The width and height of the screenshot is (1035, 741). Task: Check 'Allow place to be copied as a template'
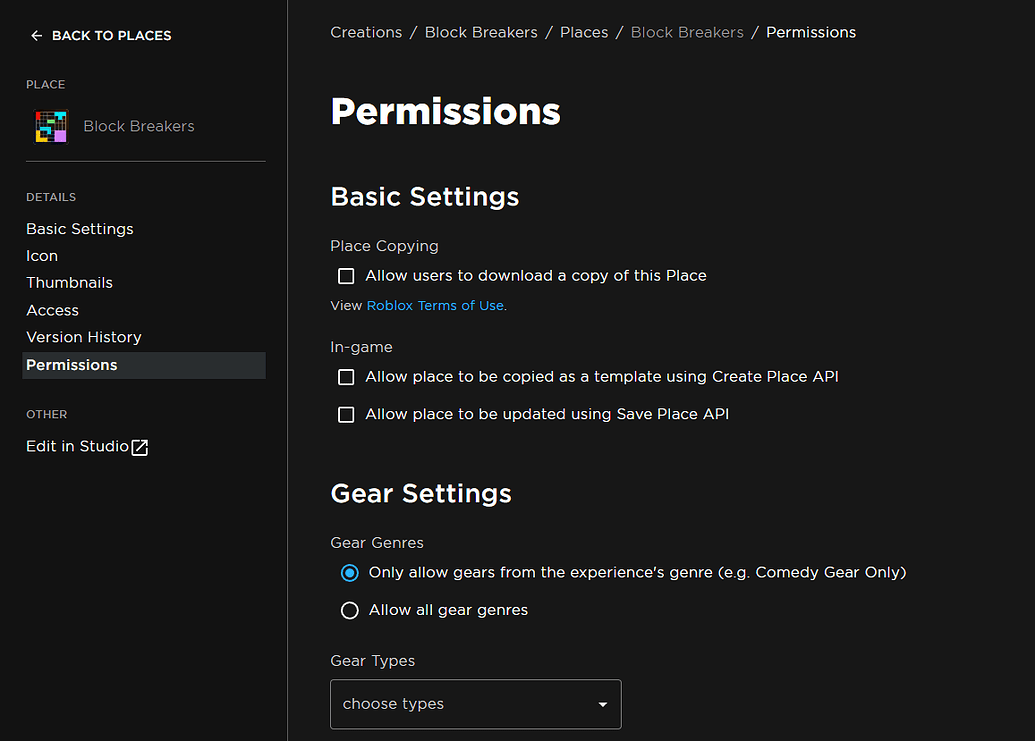click(346, 377)
